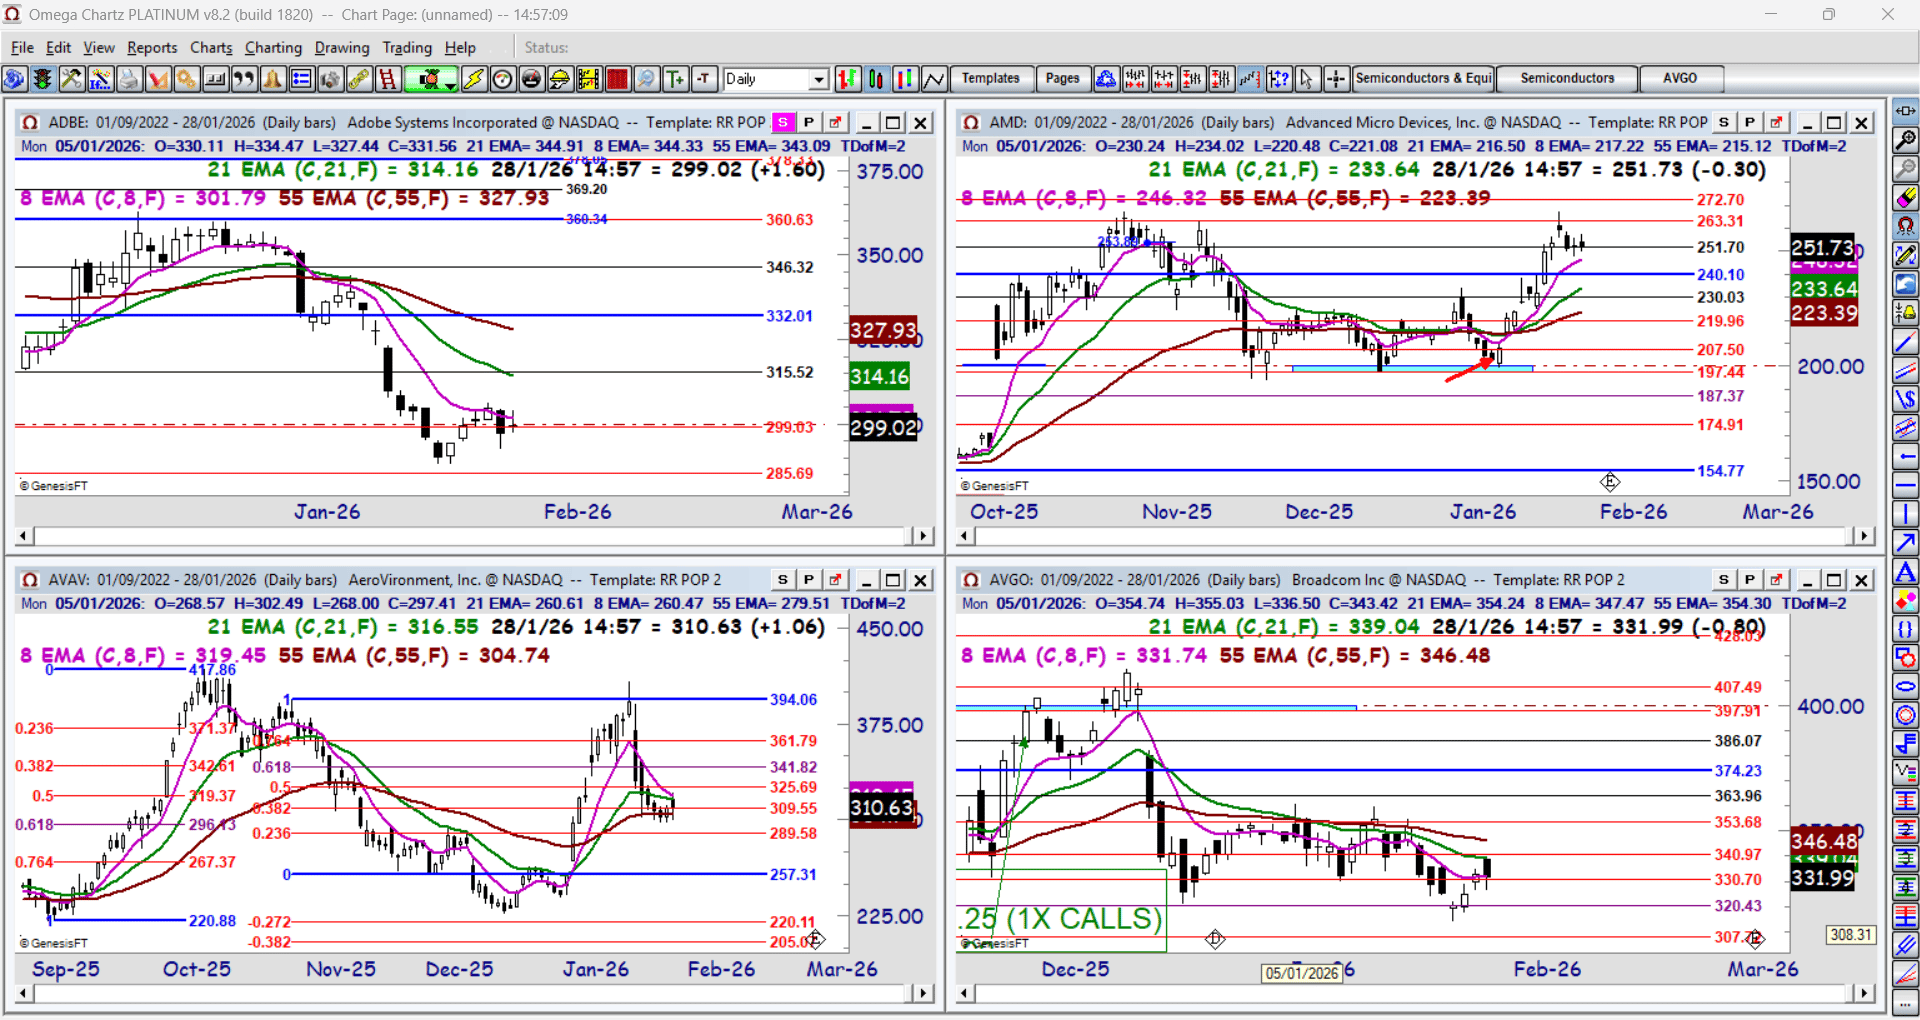This screenshot has width=1920, height=1020.
Task: Select the red magnet snap tool
Action: [x=1906, y=226]
